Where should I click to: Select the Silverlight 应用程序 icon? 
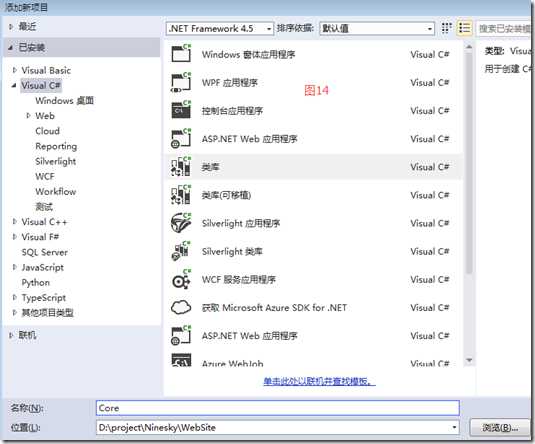point(181,223)
